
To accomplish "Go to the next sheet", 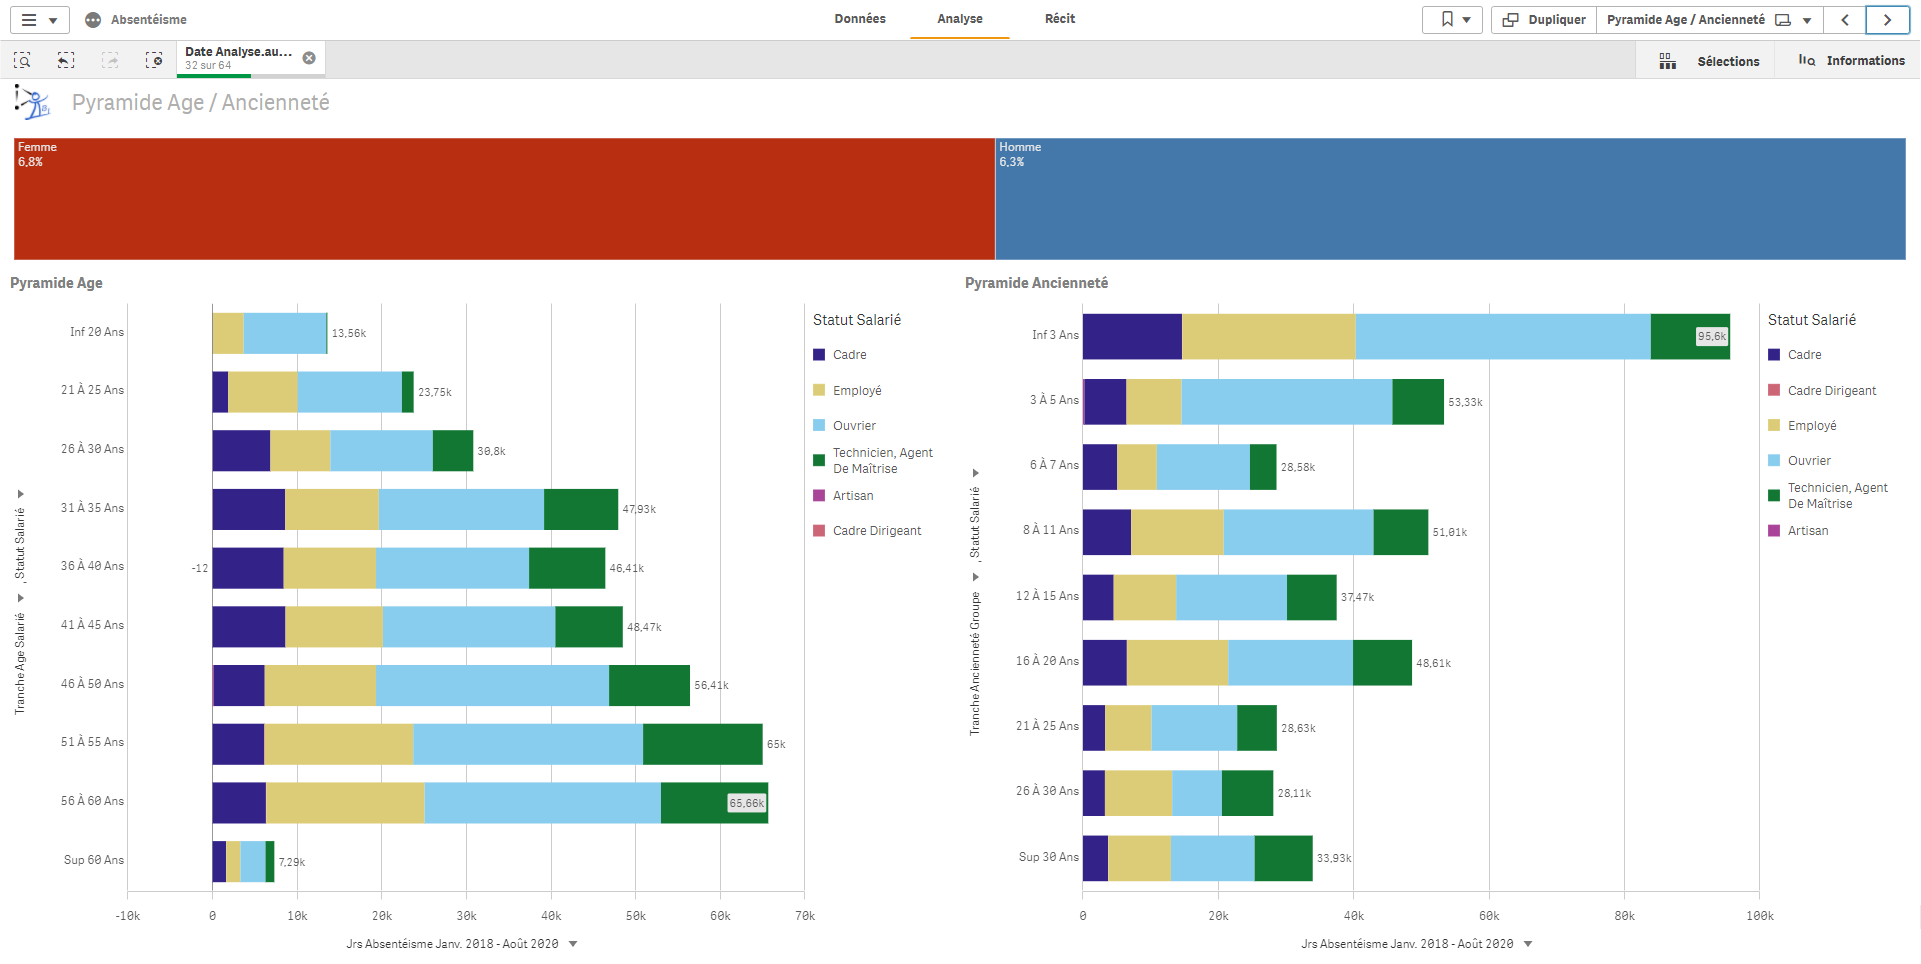I will point(1887,20).
